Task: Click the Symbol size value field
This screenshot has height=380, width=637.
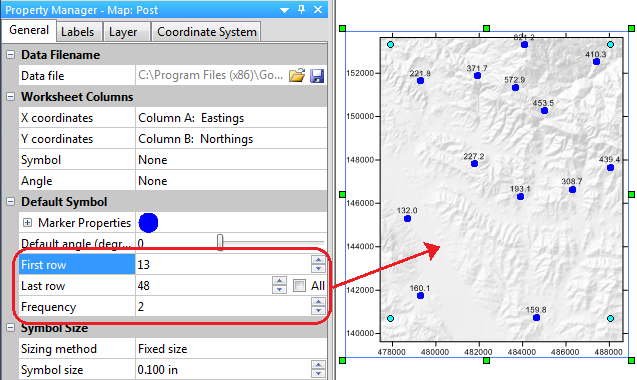Action: tap(223, 370)
